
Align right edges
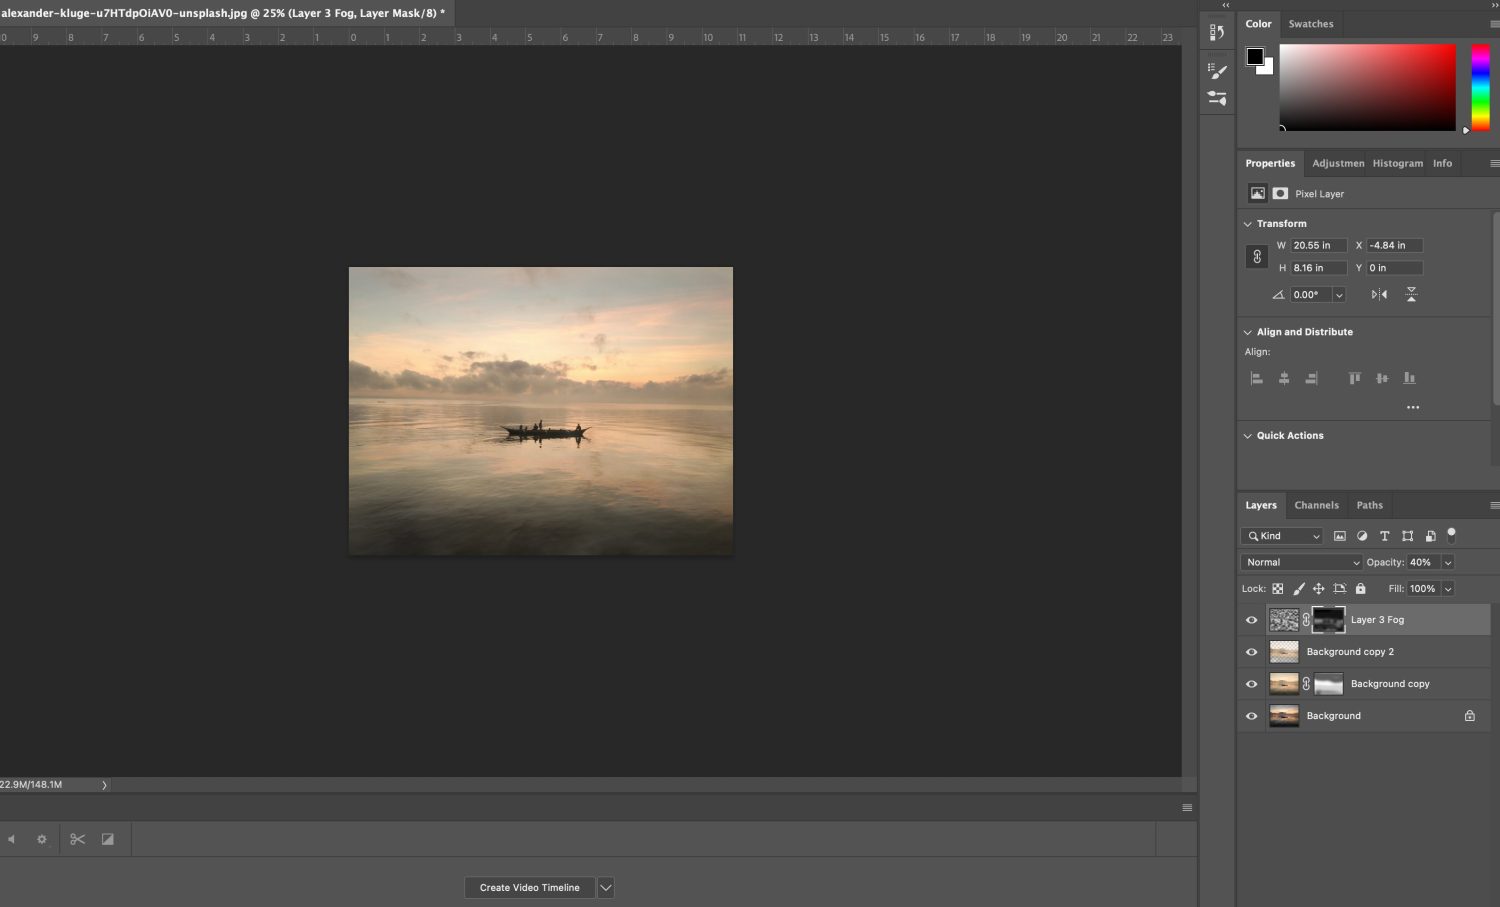click(x=1311, y=378)
